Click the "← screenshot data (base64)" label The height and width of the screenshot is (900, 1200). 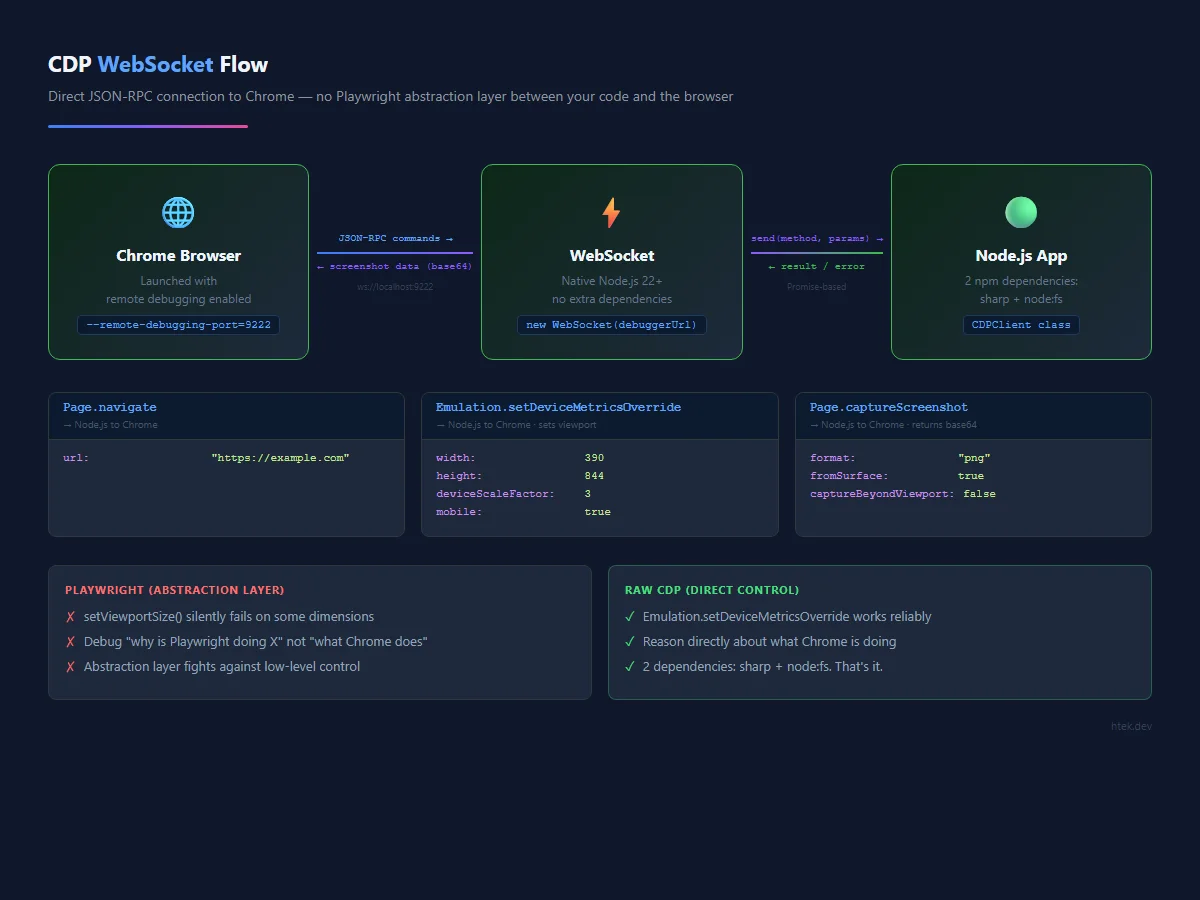pos(395,267)
